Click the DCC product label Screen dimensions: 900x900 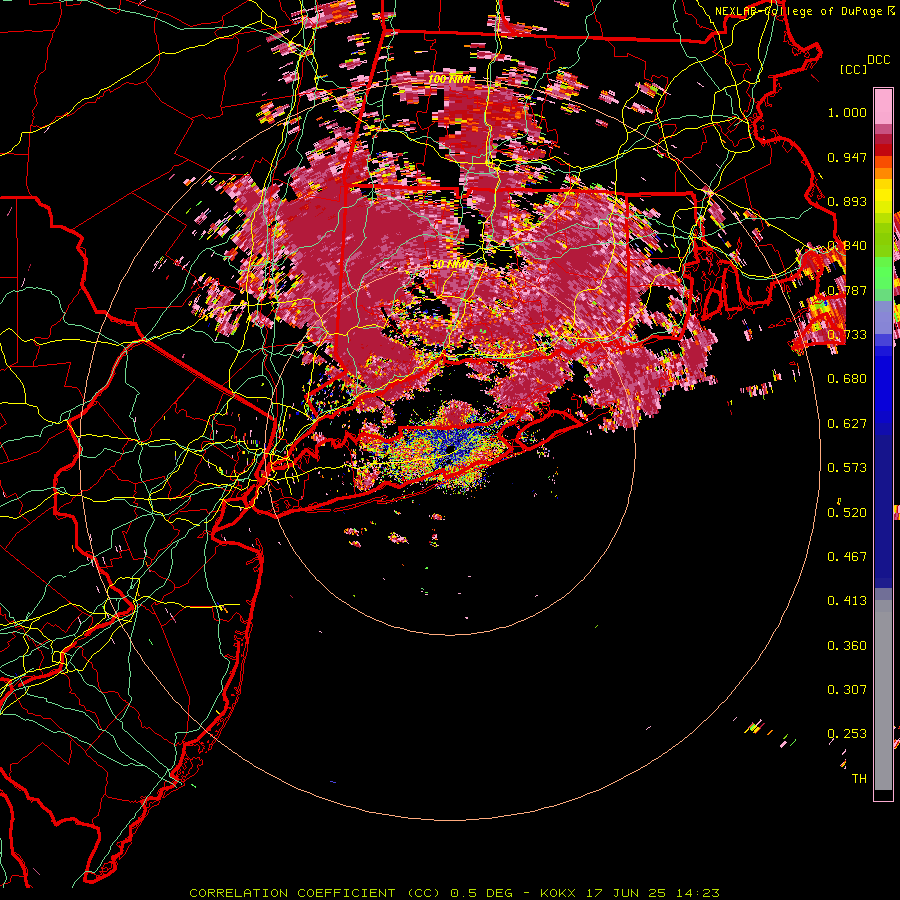(878, 59)
